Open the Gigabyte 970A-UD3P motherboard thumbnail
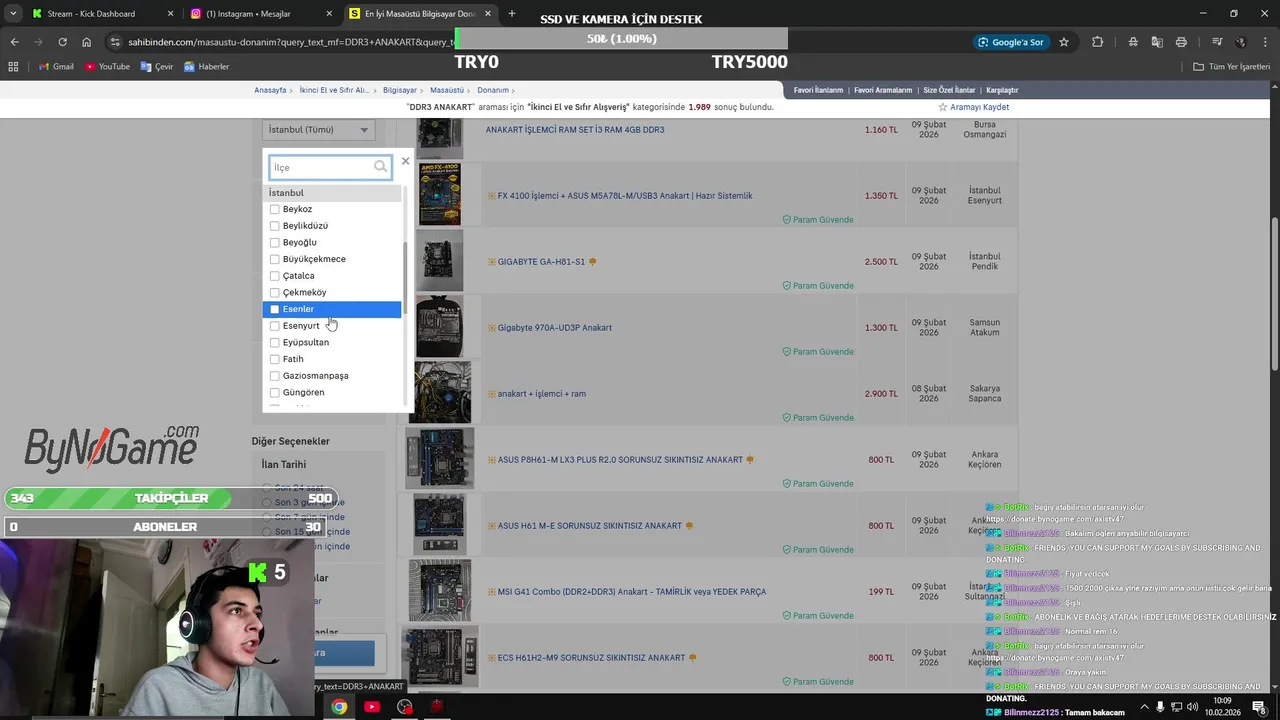 pos(439,326)
